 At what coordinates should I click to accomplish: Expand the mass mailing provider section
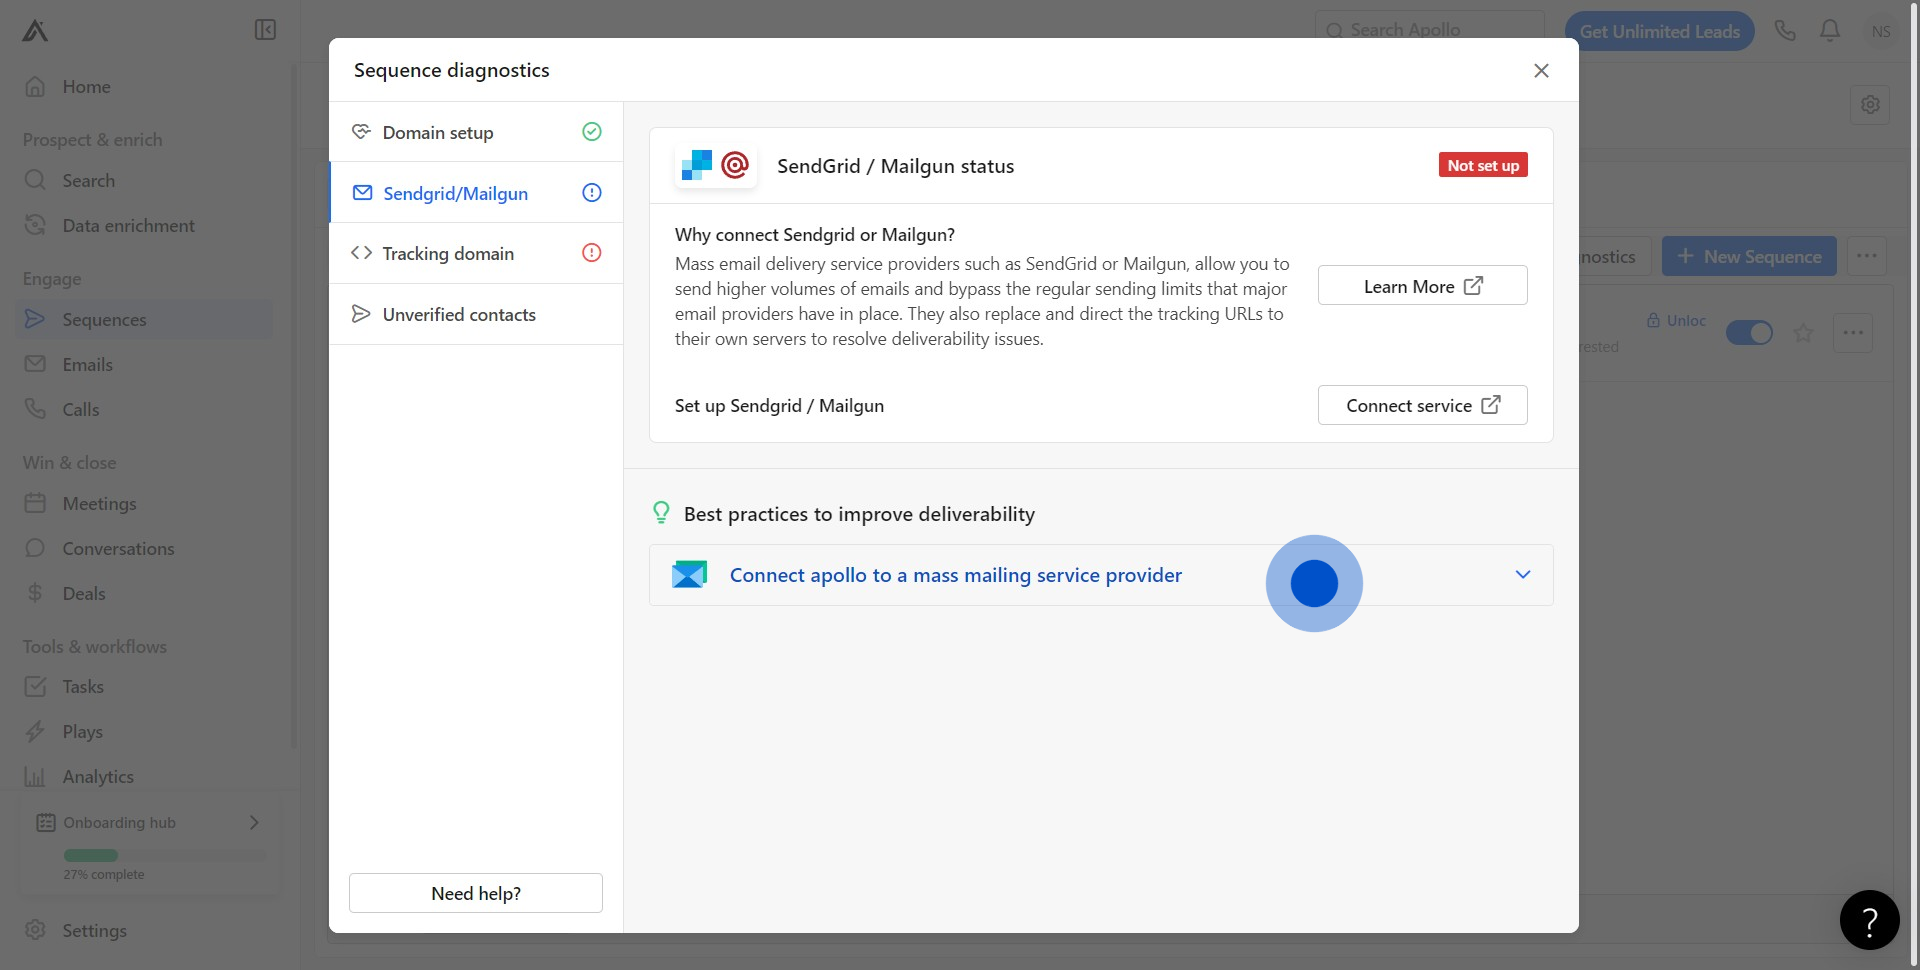click(x=1522, y=575)
